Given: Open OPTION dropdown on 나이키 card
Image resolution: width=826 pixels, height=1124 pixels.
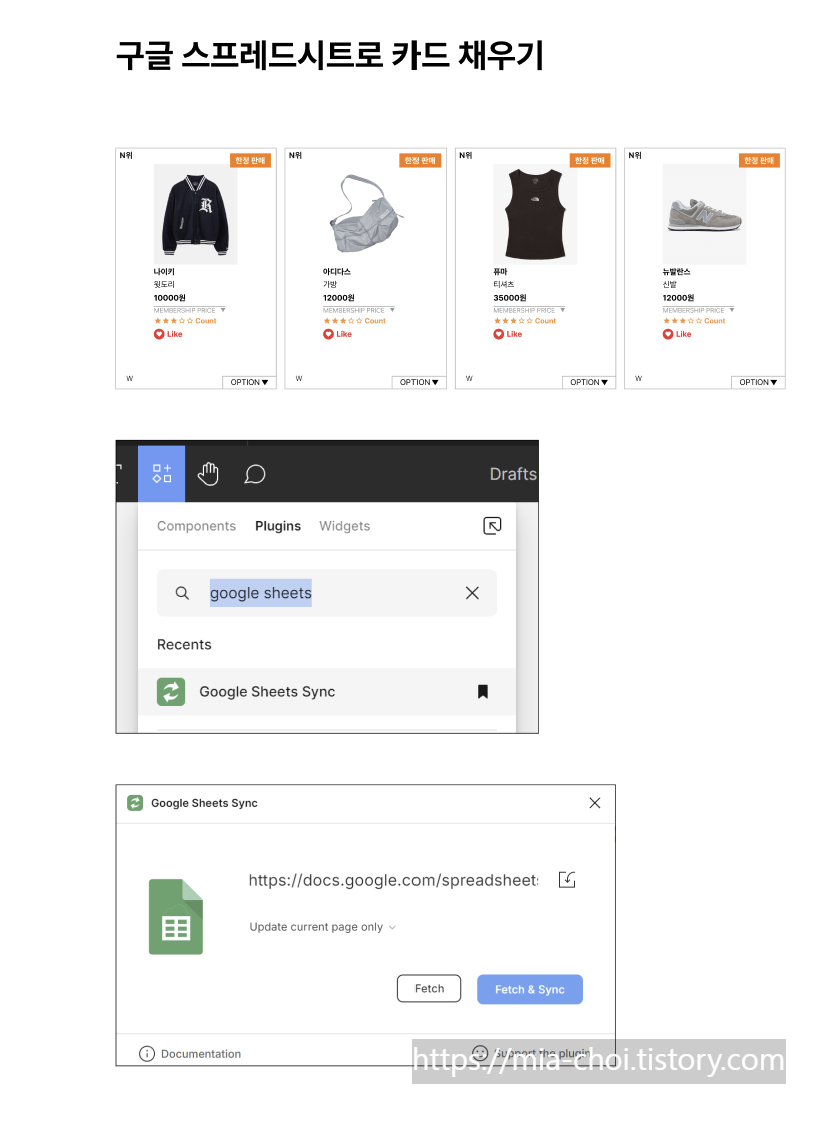Looking at the screenshot, I should pyautogui.click(x=249, y=382).
